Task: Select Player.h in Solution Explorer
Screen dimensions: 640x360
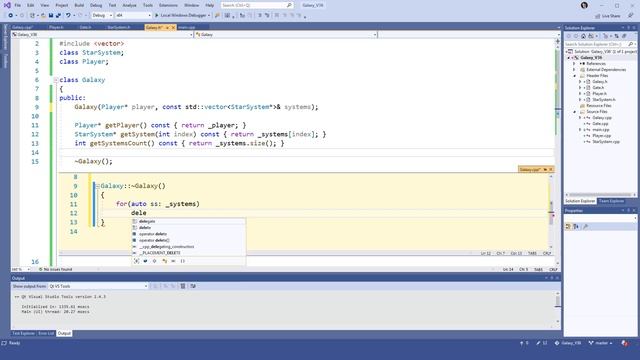Action: coord(599,94)
